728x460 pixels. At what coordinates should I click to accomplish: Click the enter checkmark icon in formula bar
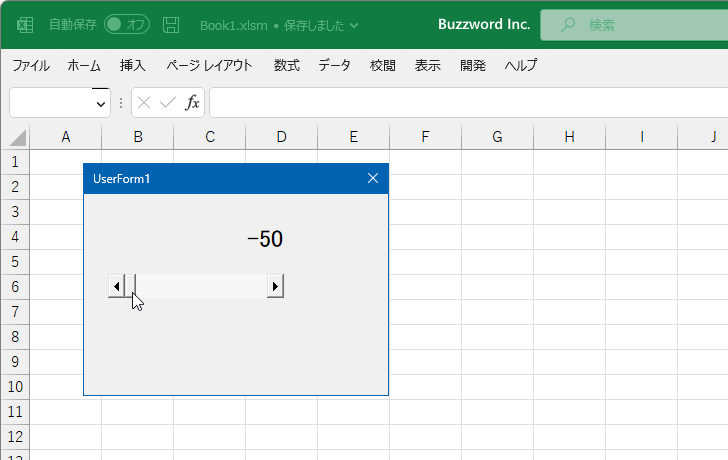point(168,102)
